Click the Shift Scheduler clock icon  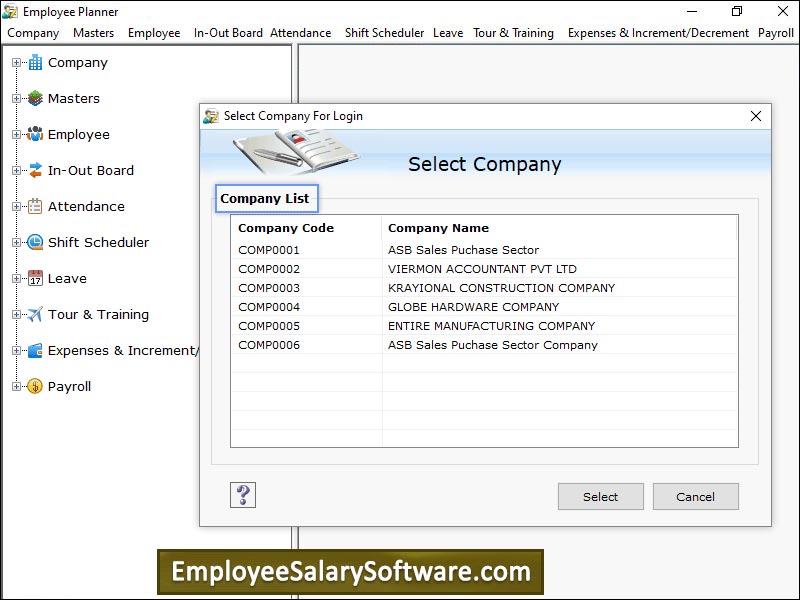click(x=35, y=242)
